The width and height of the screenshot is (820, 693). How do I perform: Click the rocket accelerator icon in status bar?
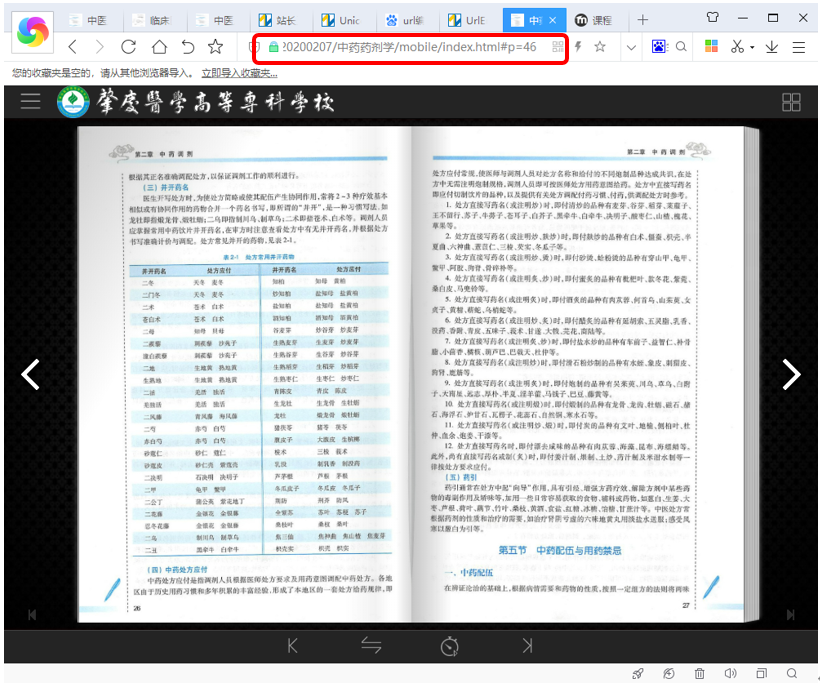tap(637, 674)
